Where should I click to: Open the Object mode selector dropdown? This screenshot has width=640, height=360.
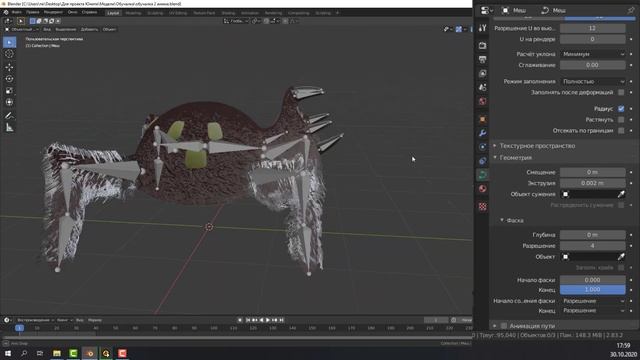tap(22, 29)
